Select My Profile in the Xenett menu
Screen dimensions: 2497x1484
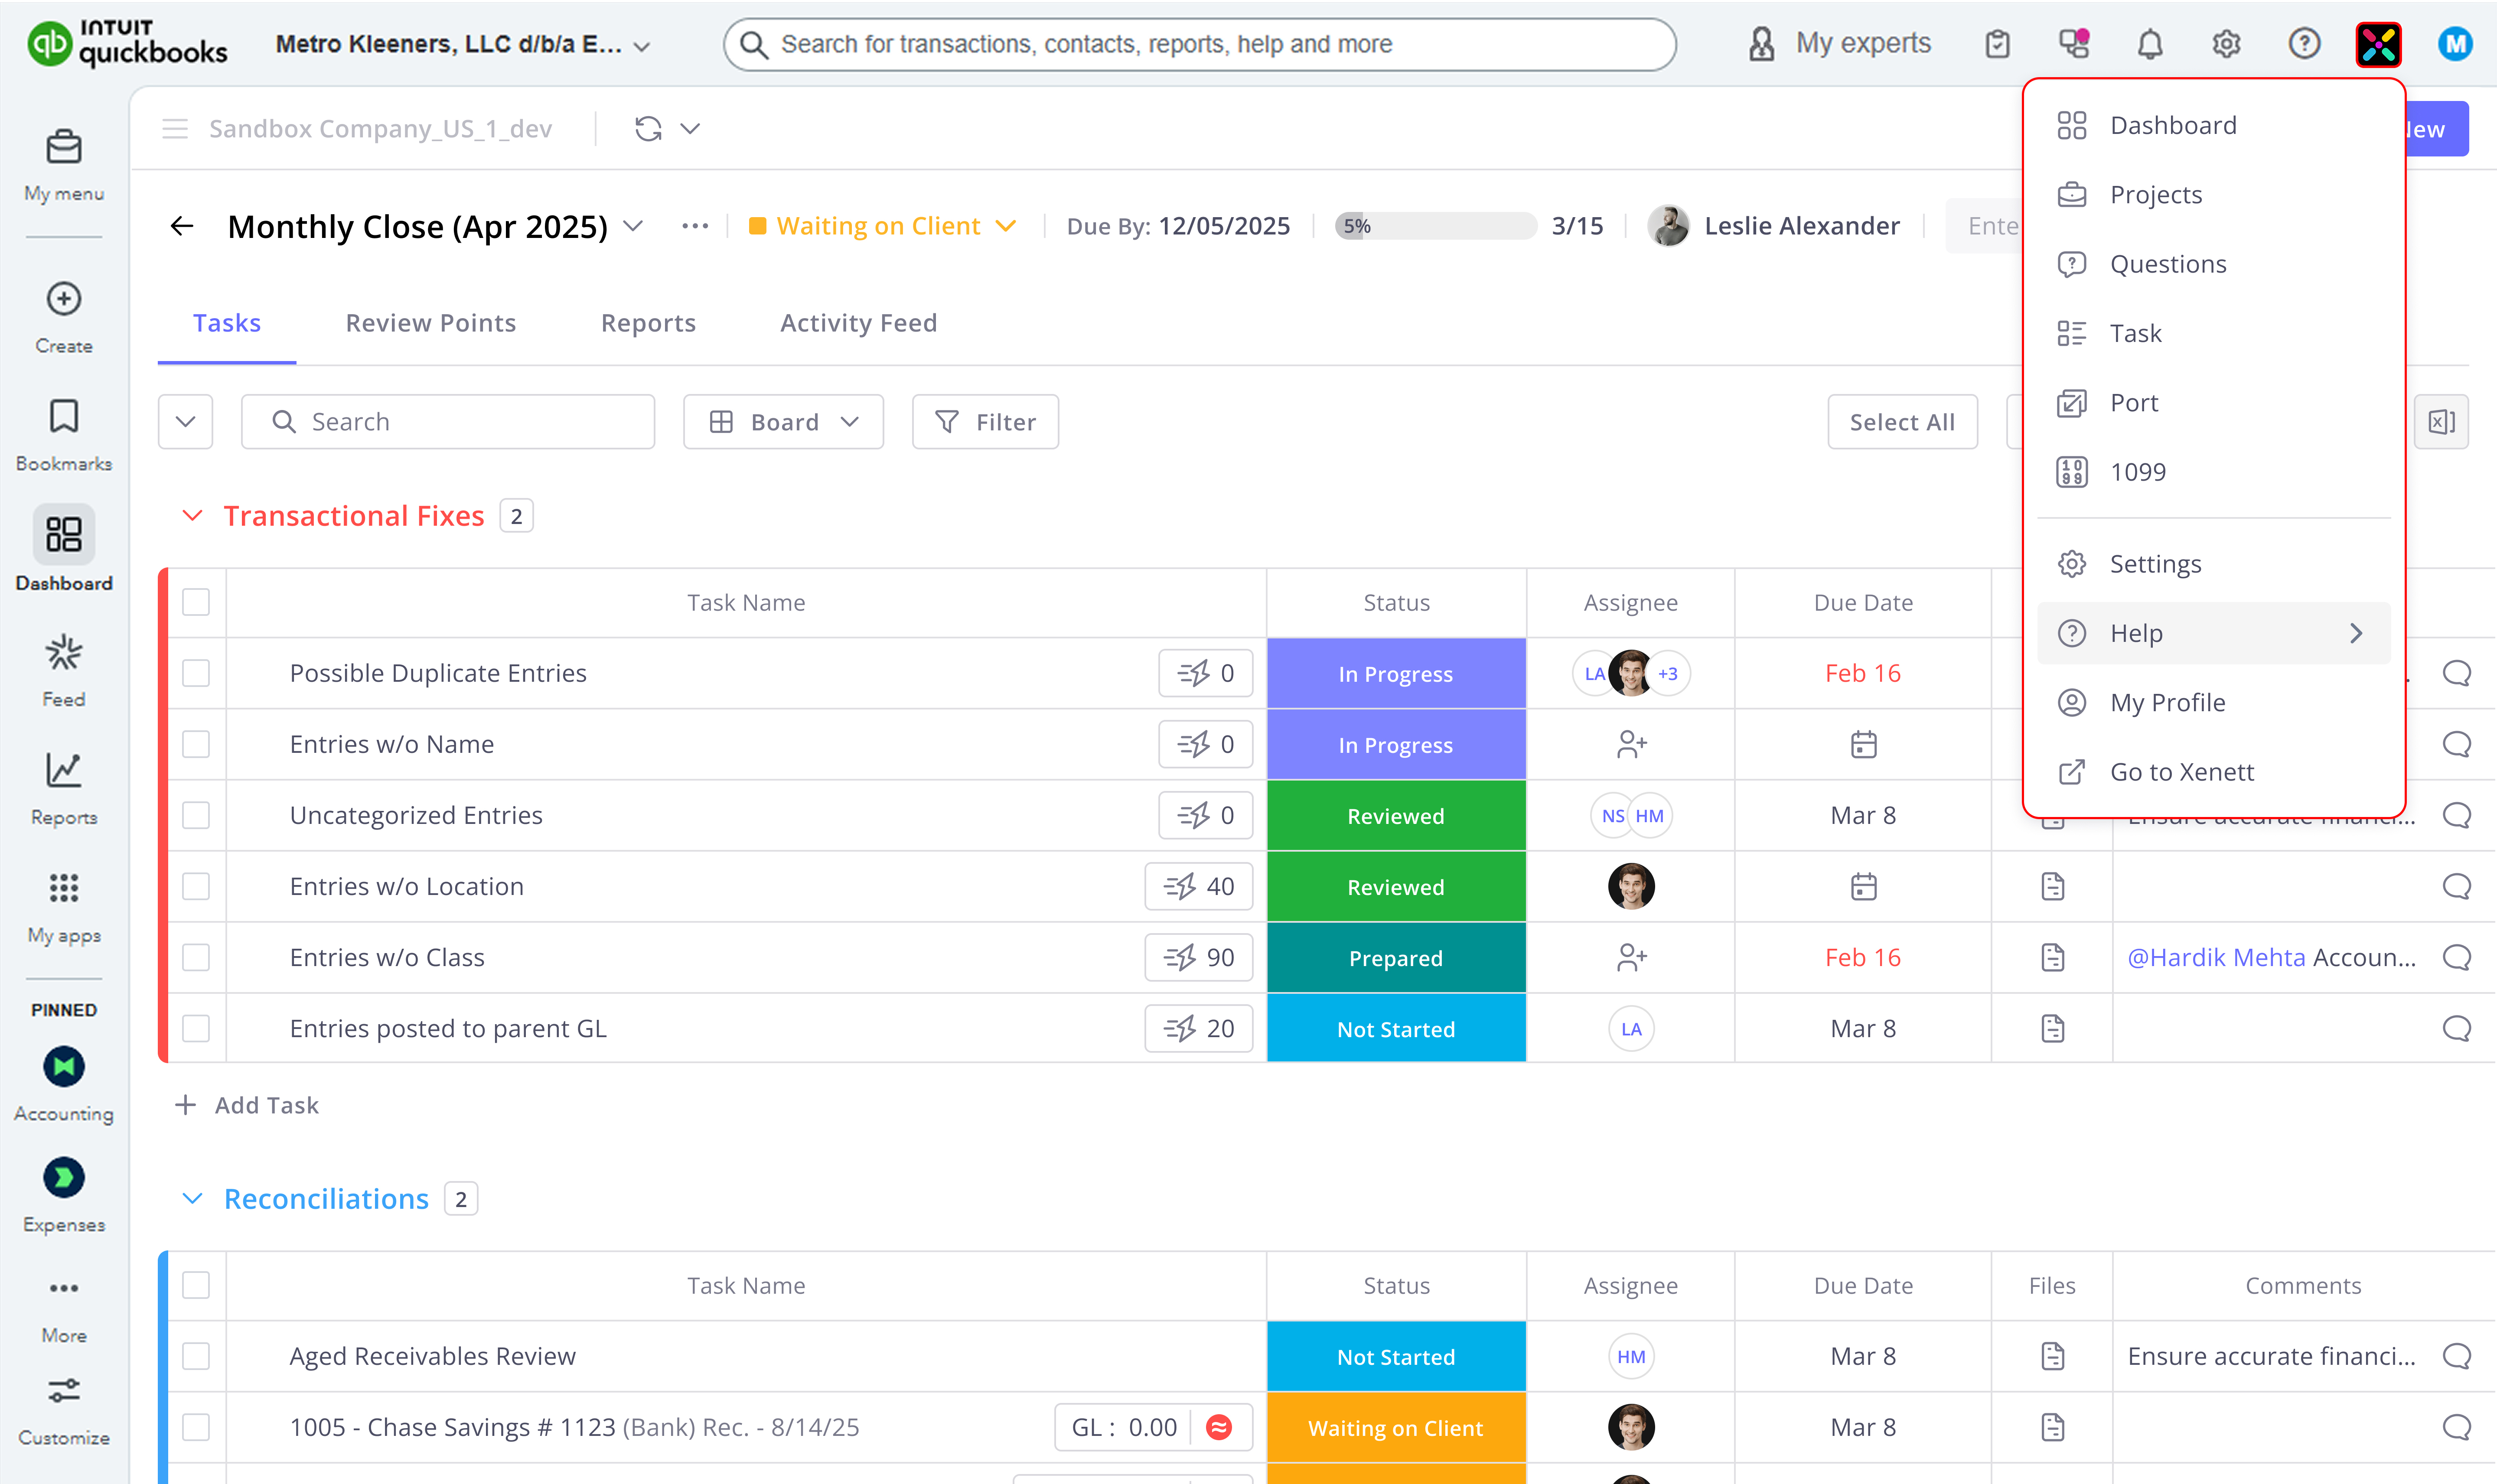pyautogui.click(x=2169, y=702)
